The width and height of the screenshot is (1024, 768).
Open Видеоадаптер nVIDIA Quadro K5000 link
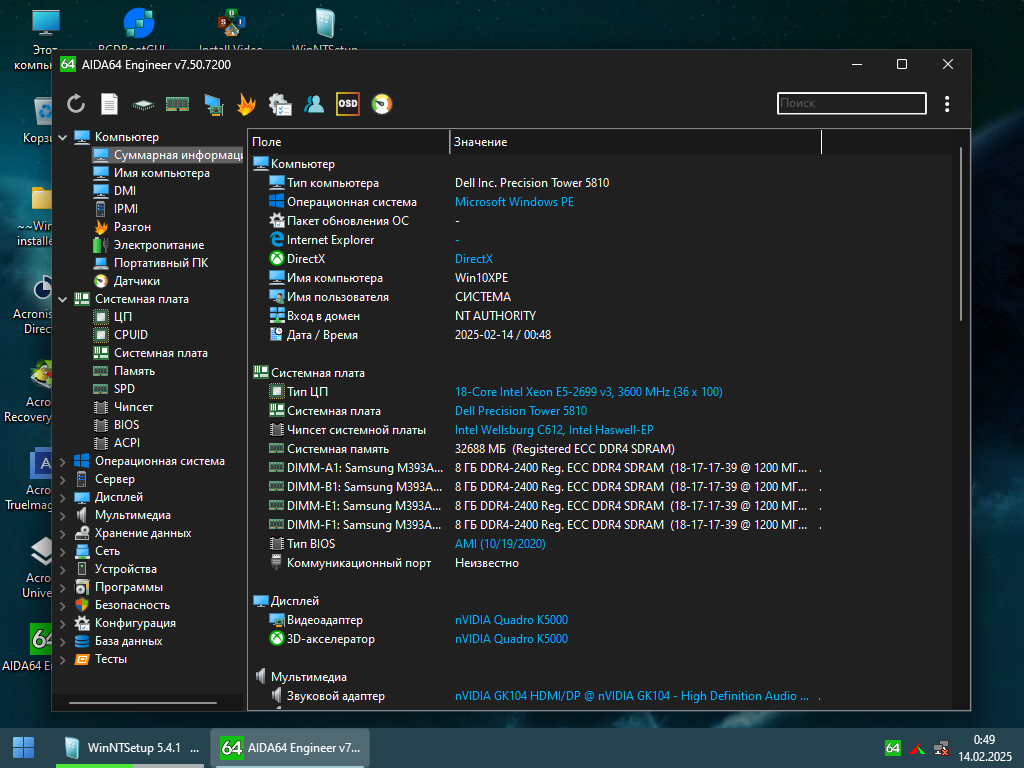point(511,620)
